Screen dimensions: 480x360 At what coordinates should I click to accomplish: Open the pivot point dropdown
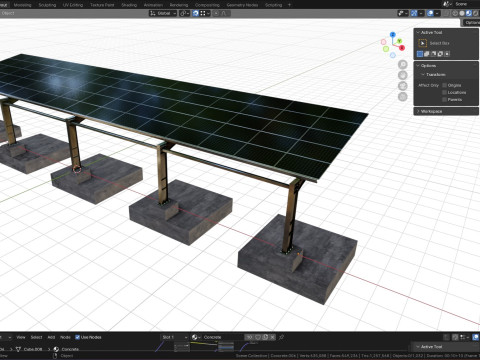pyautogui.click(x=184, y=13)
